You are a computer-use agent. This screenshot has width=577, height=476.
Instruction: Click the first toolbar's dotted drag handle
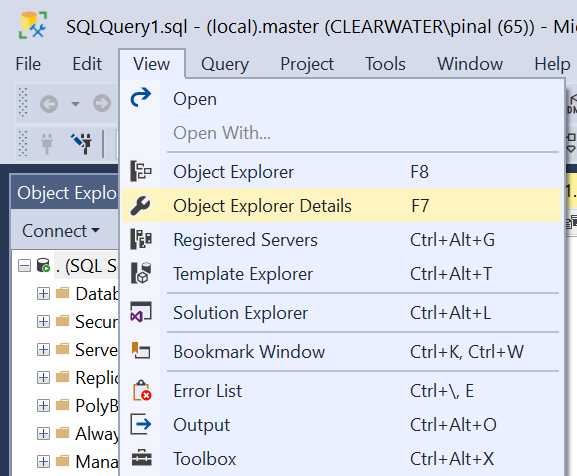point(23,103)
